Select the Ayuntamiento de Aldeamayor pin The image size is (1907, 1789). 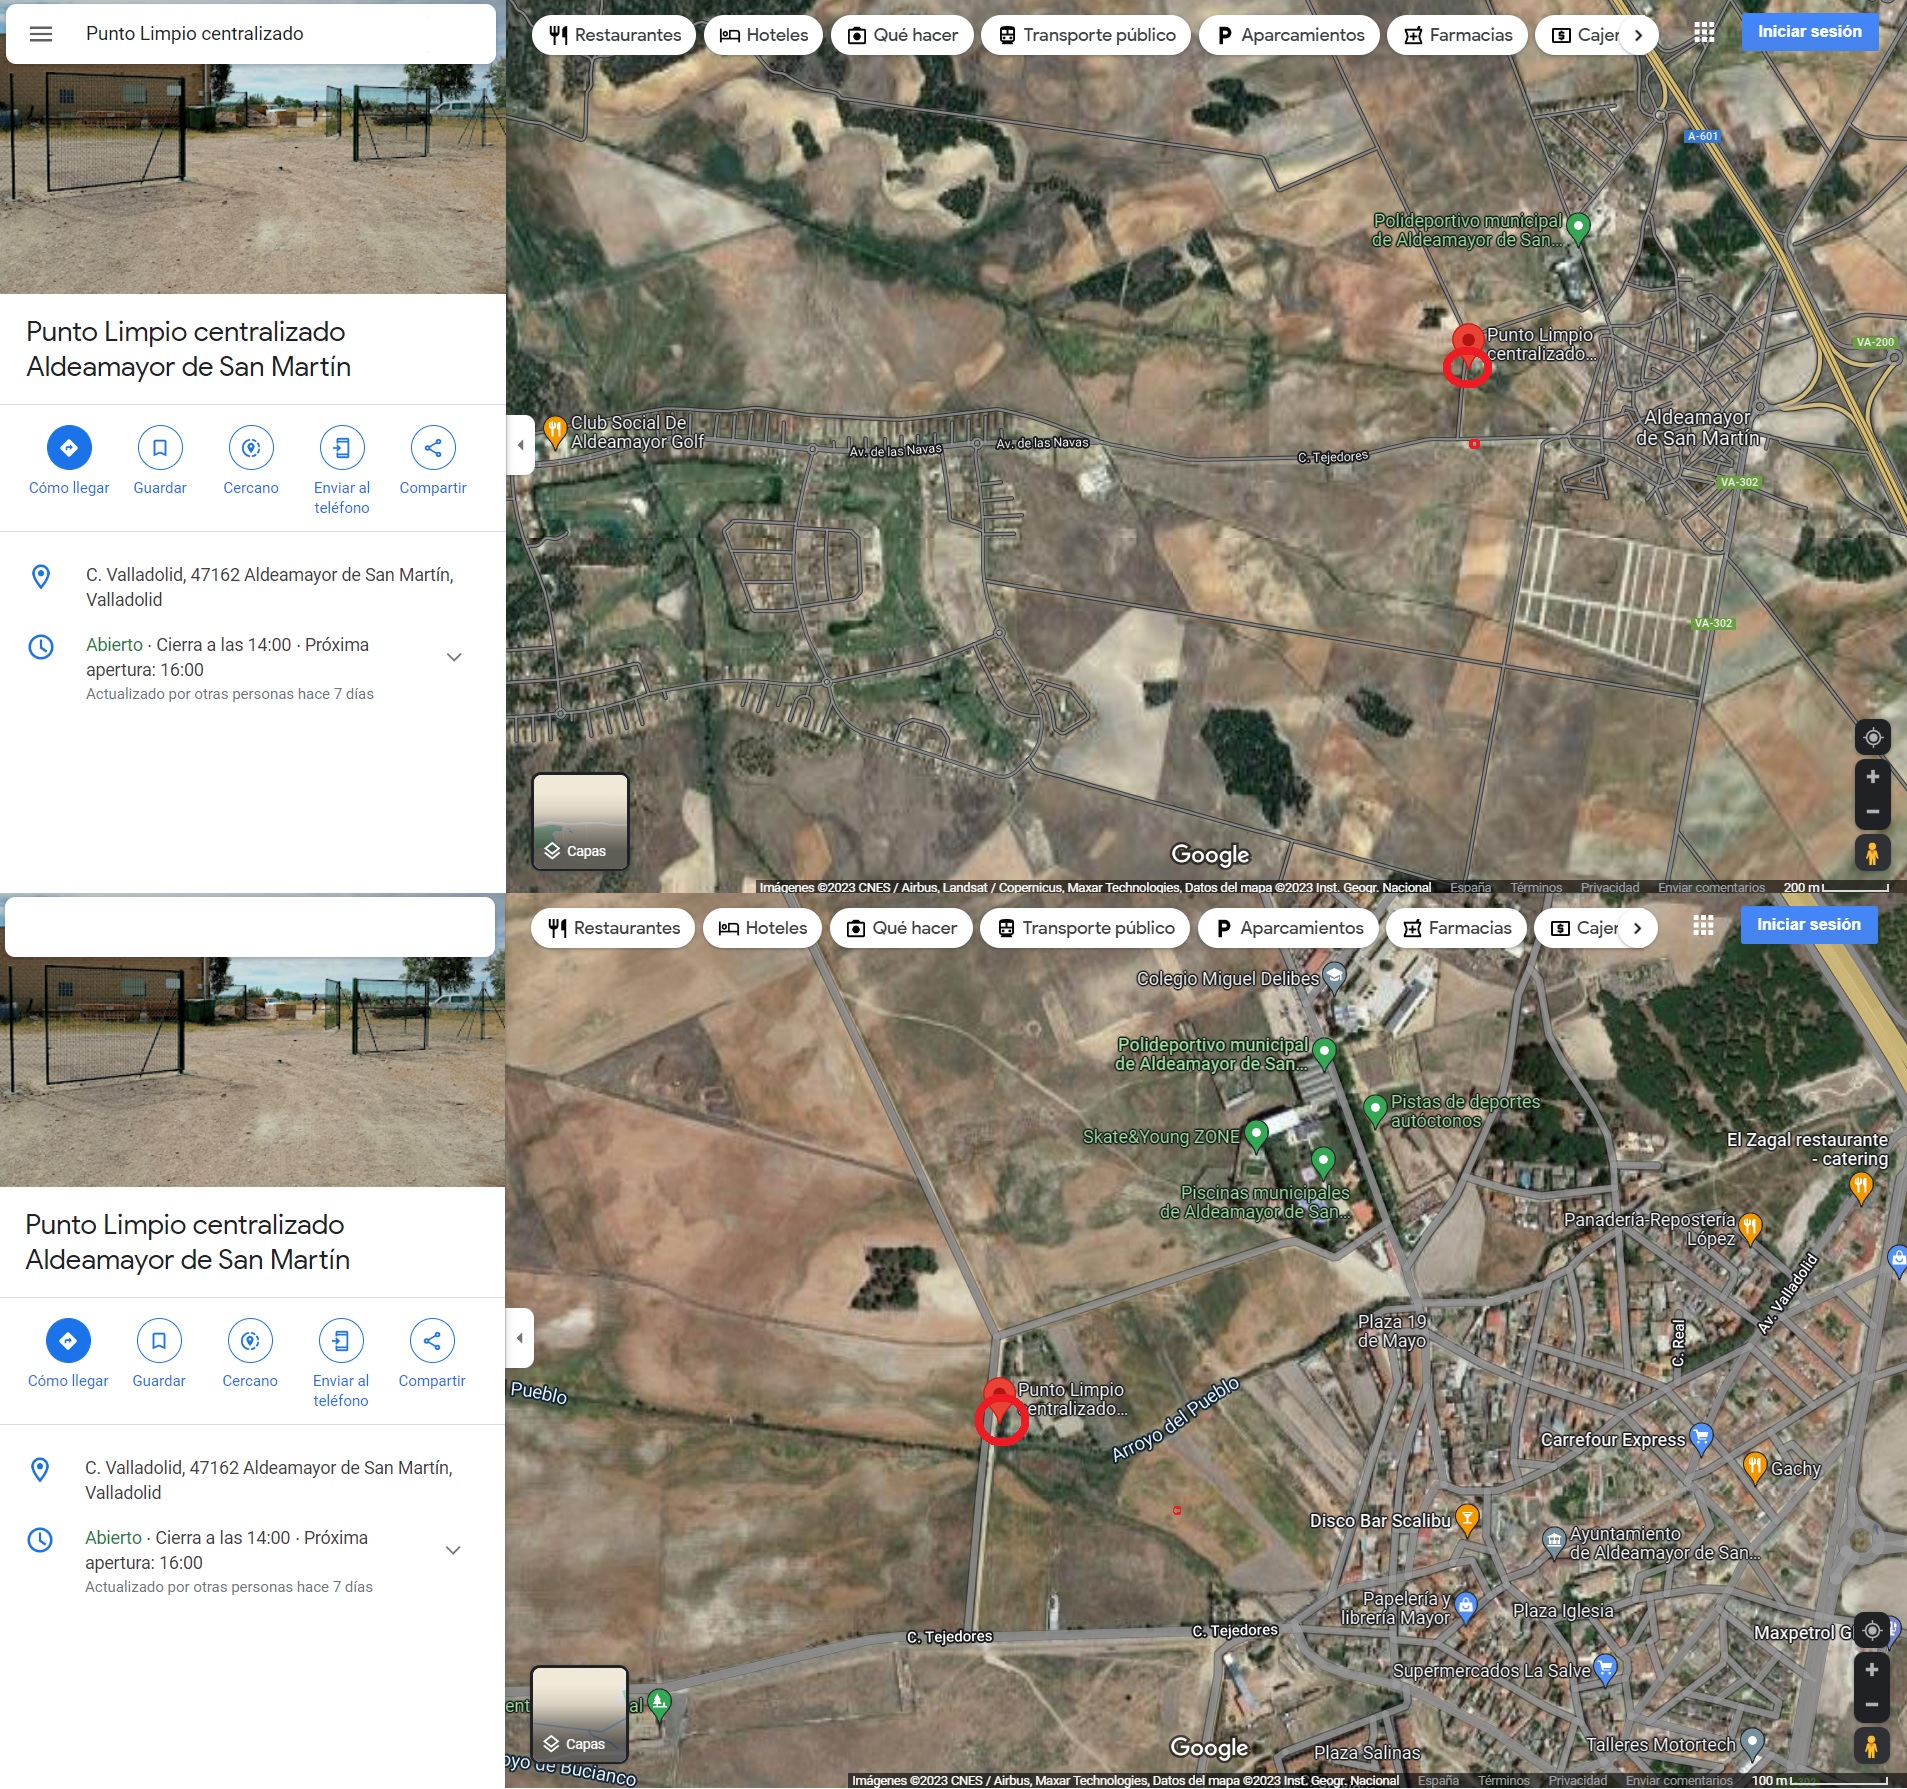pyautogui.click(x=1554, y=1541)
